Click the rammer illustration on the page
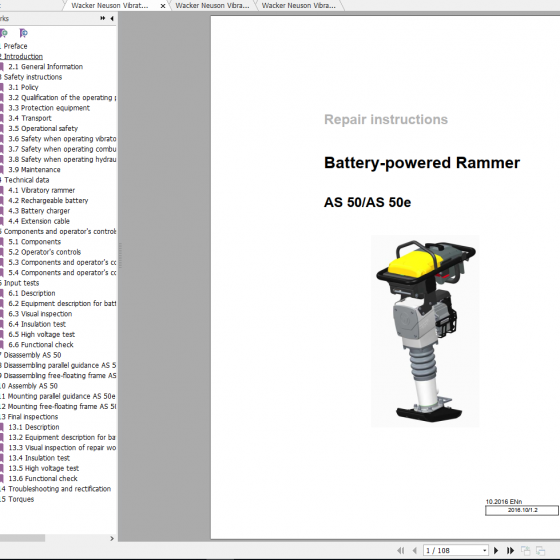560x560 pixels. click(x=425, y=331)
